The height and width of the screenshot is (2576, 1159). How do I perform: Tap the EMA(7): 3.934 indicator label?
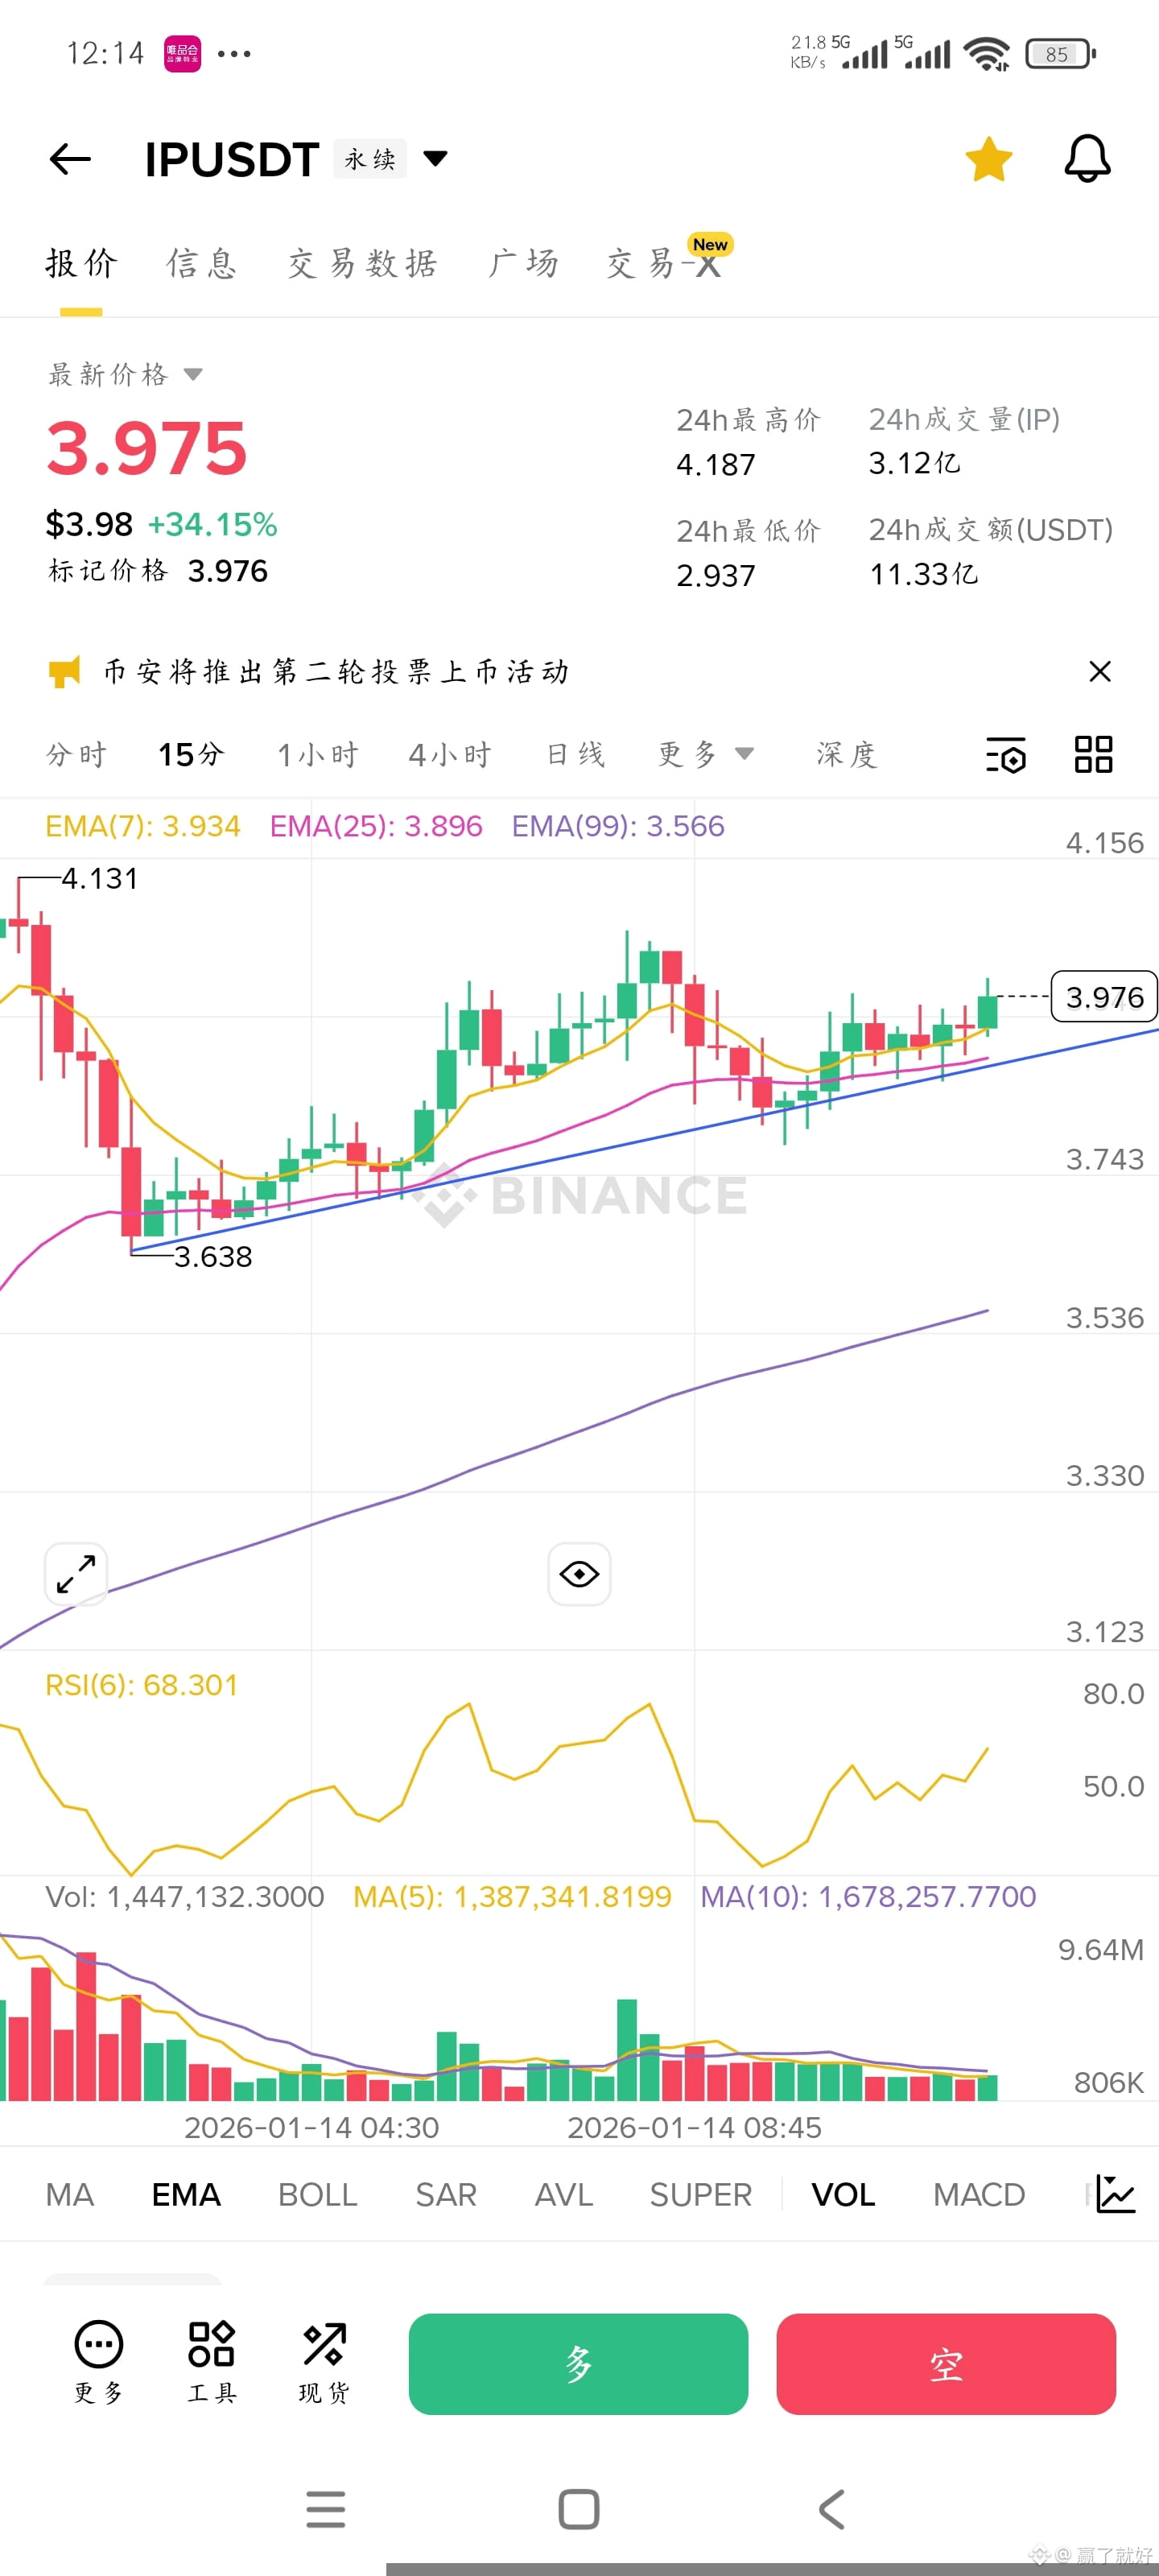click(143, 826)
